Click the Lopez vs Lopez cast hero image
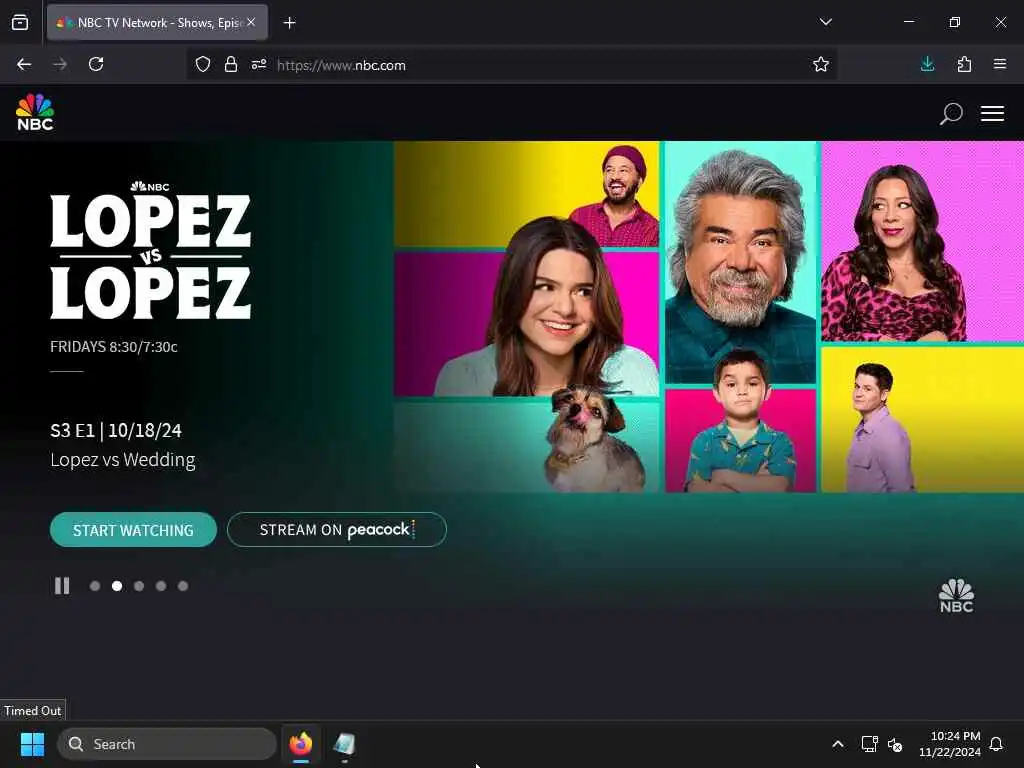 click(x=709, y=317)
